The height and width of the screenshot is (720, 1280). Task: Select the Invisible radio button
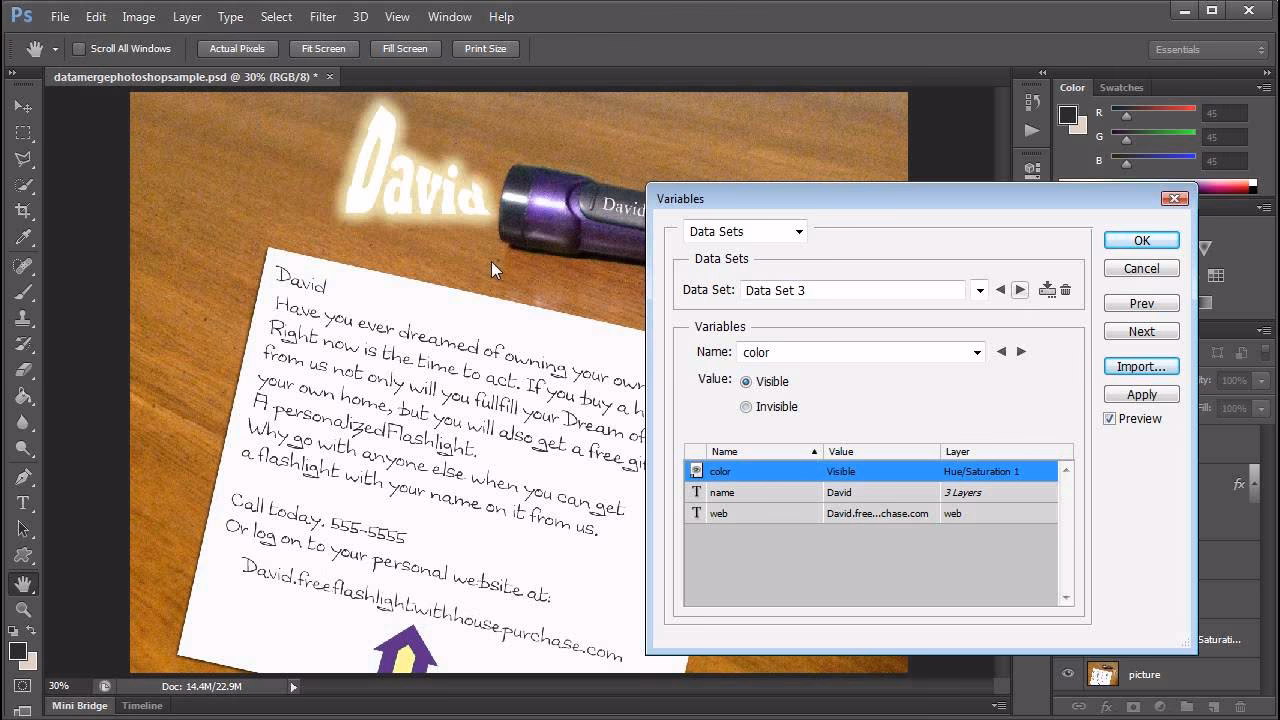click(x=746, y=407)
